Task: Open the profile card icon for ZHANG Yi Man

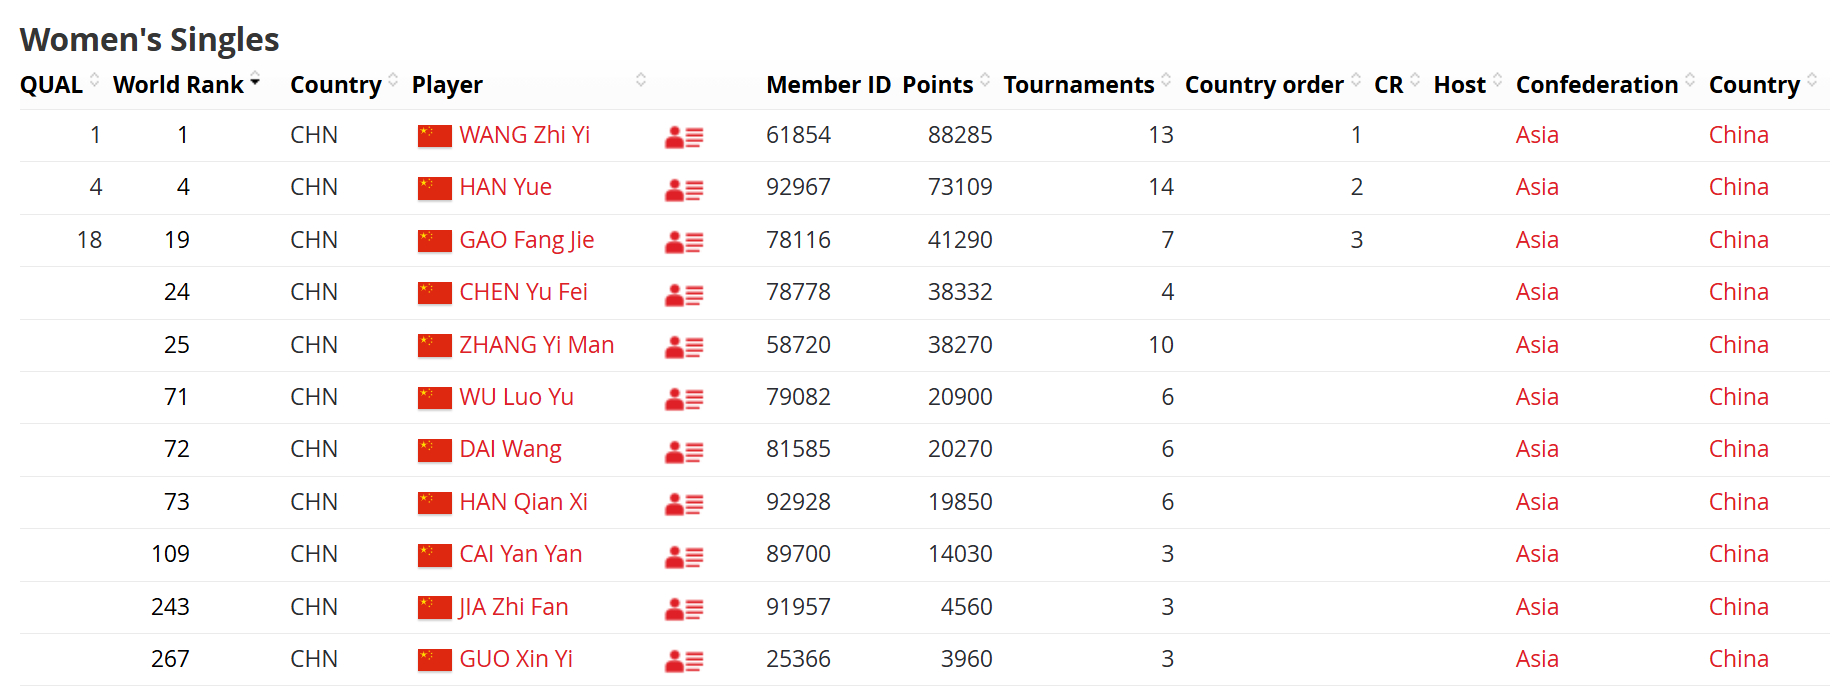Action: (684, 347)
